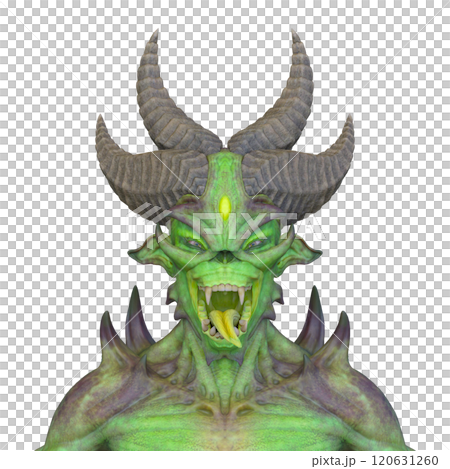Select the image ID number 120631260

tap(405, 461)
